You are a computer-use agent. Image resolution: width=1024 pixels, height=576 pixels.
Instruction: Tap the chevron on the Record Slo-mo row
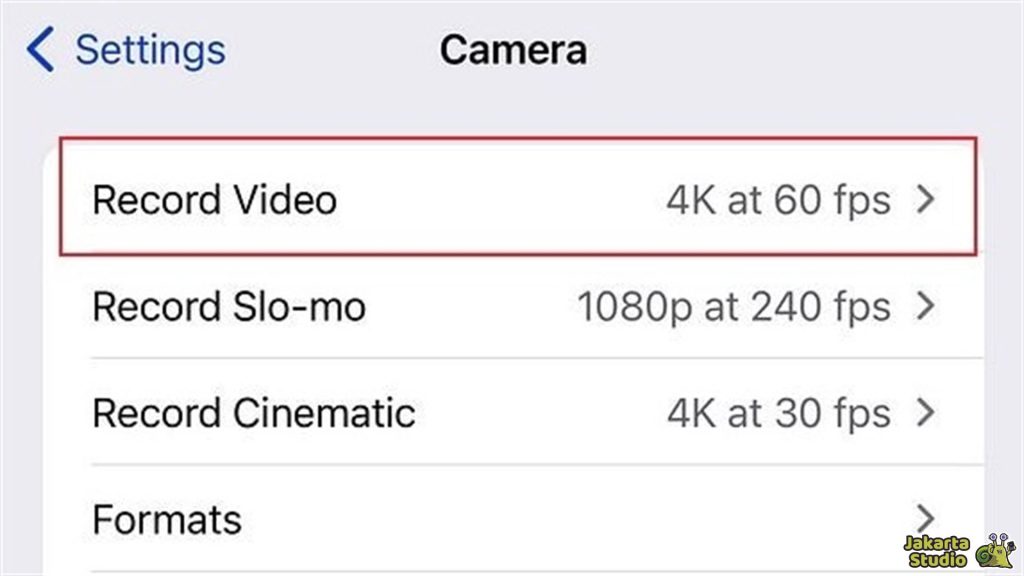(926, 306)
